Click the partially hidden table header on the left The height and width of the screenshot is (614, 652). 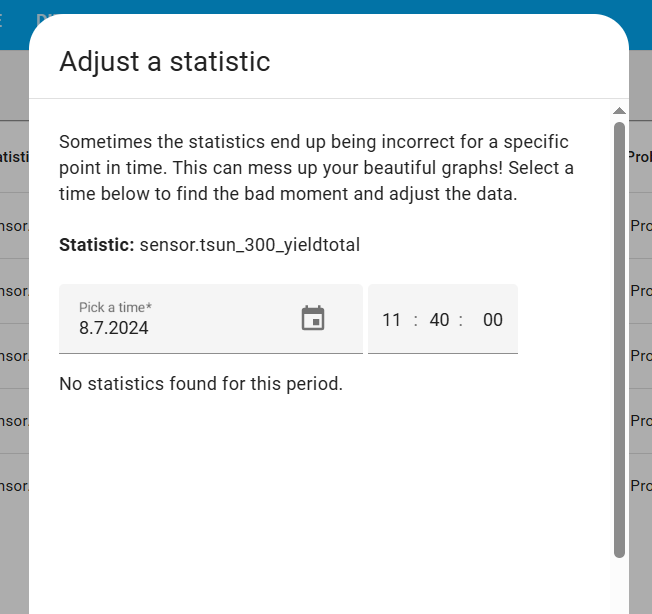point(14,157)
